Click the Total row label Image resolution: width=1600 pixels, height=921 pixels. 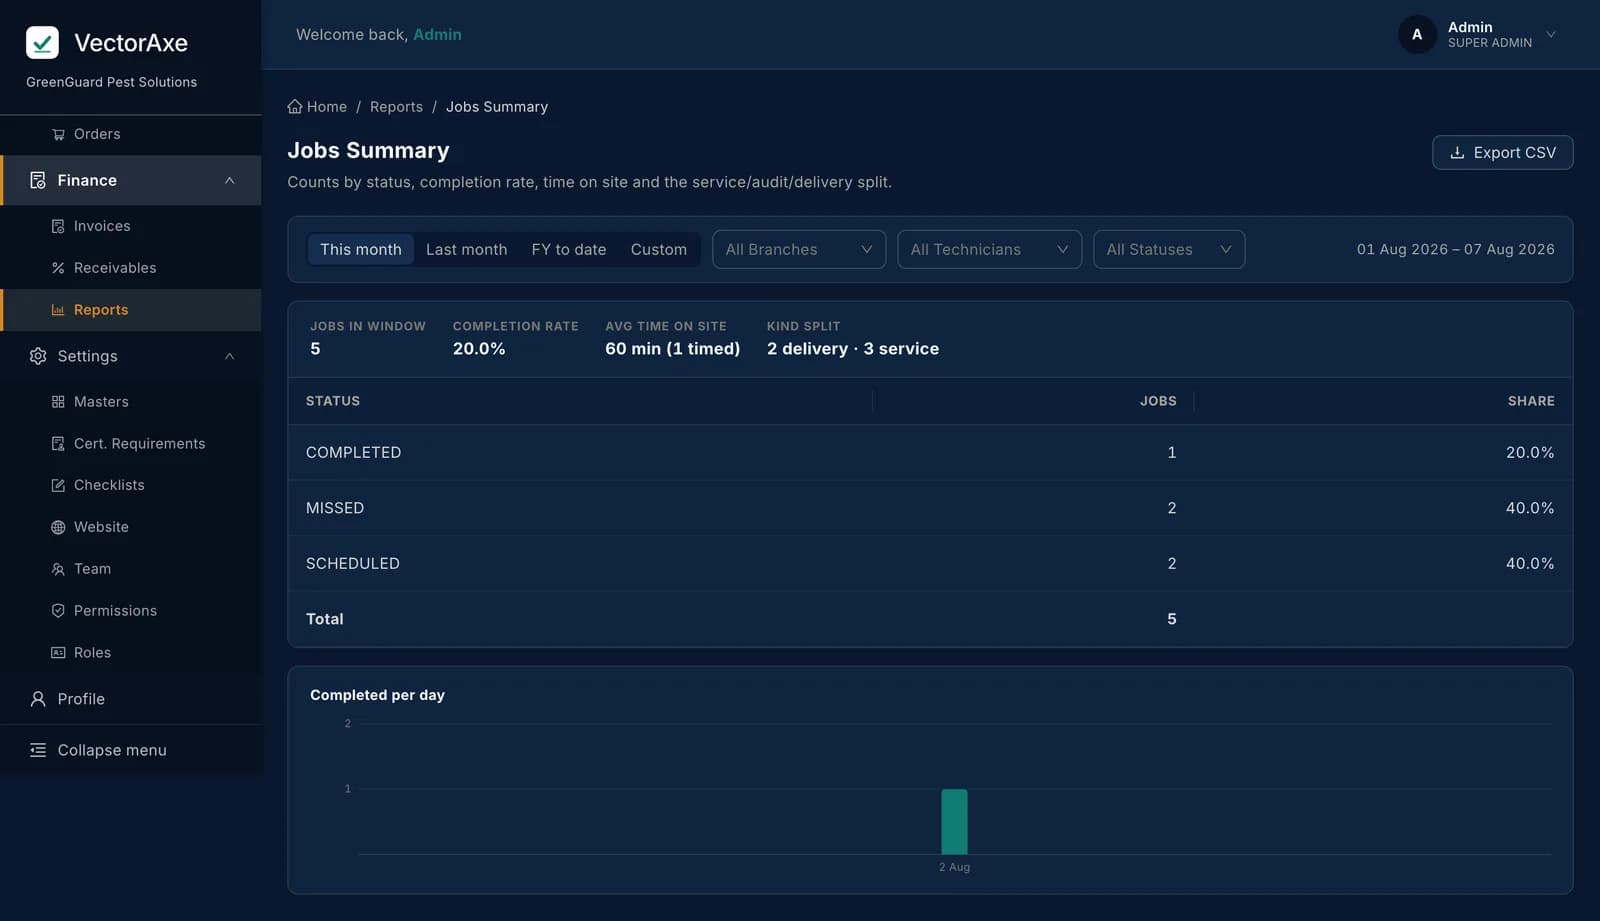click(x=324, y=619)
